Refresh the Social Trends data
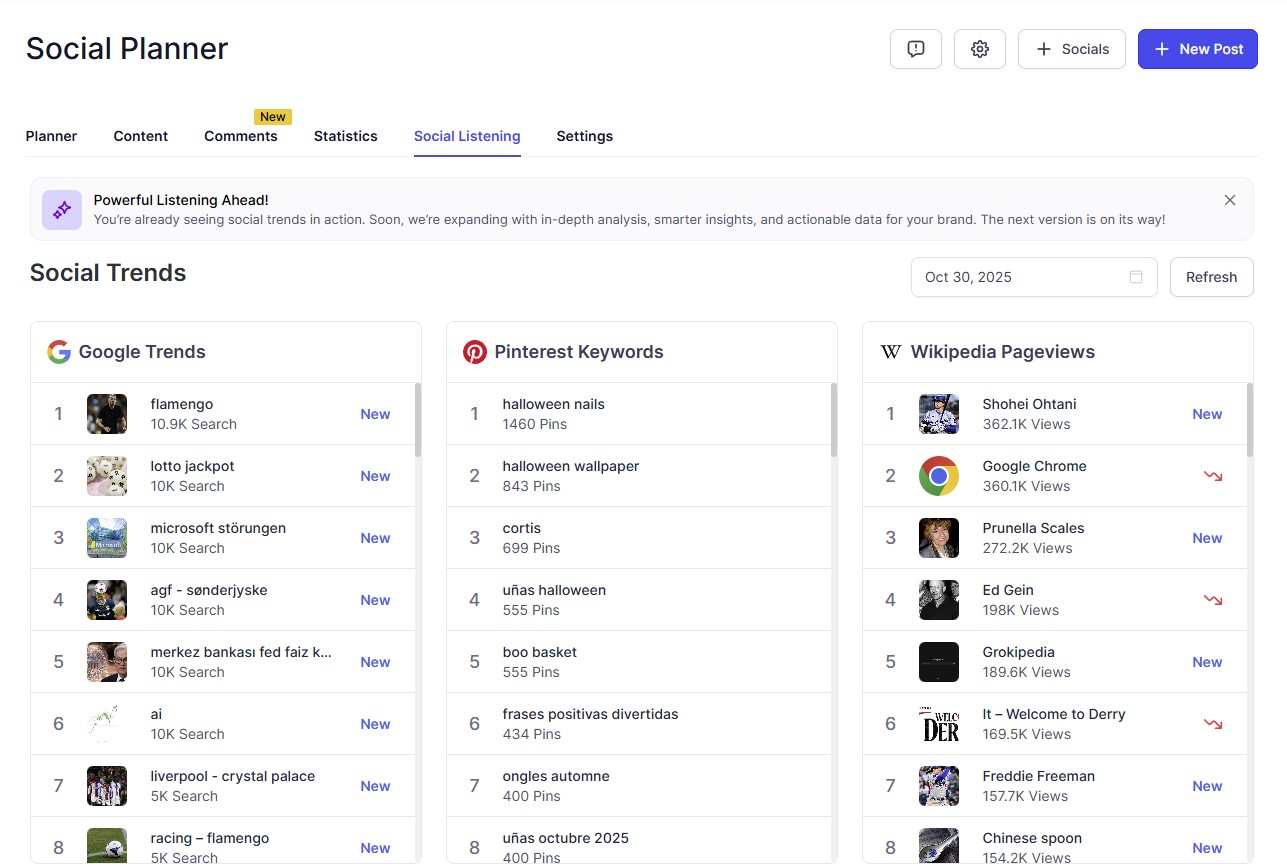Screen dimensions: 1287x867 (1211, 277)
